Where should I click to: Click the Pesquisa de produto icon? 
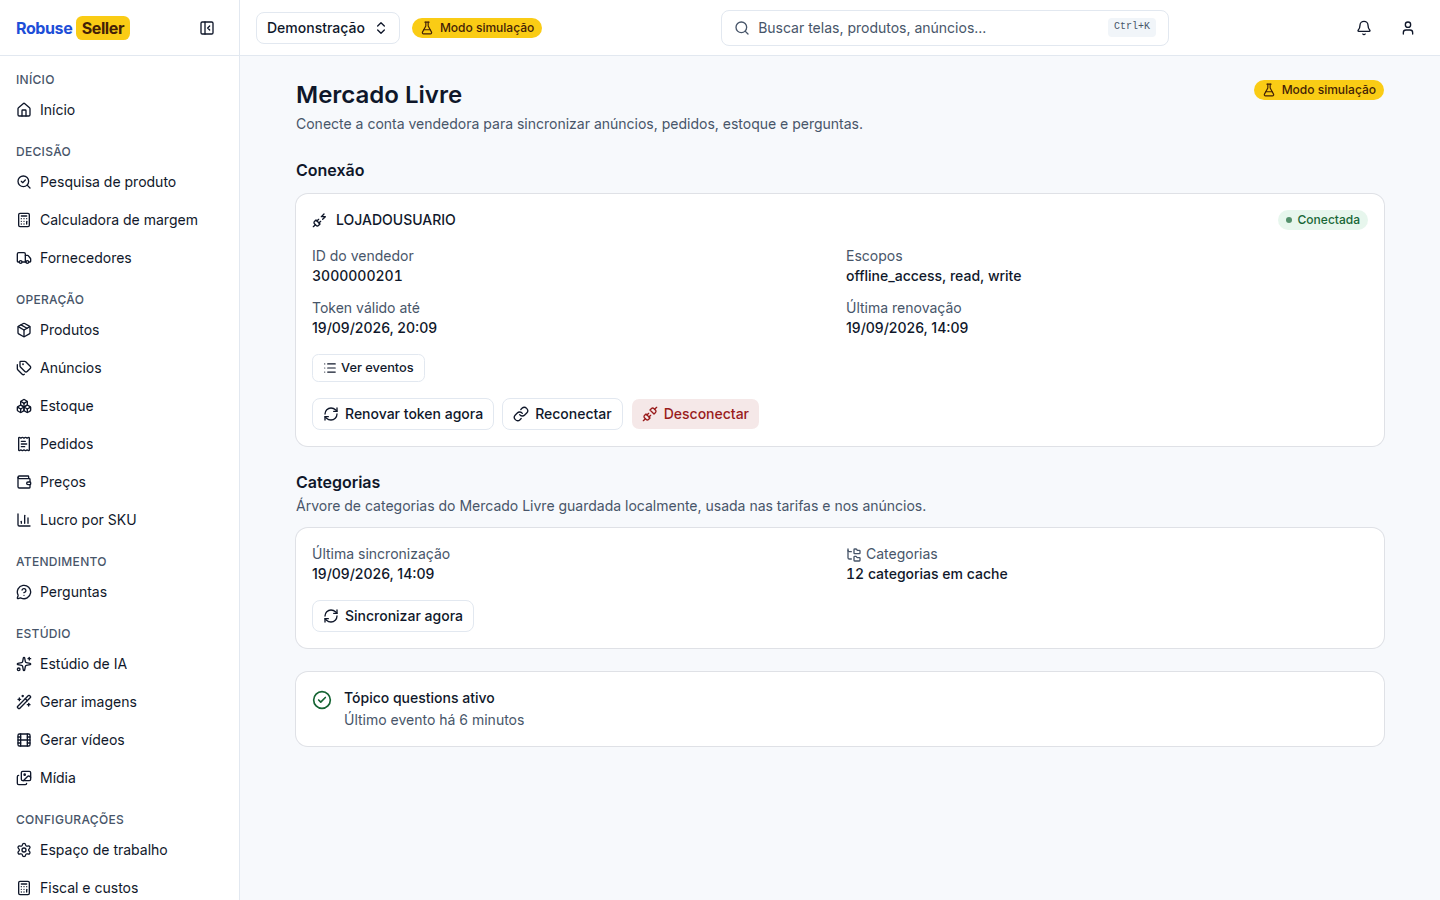point(24,182)
